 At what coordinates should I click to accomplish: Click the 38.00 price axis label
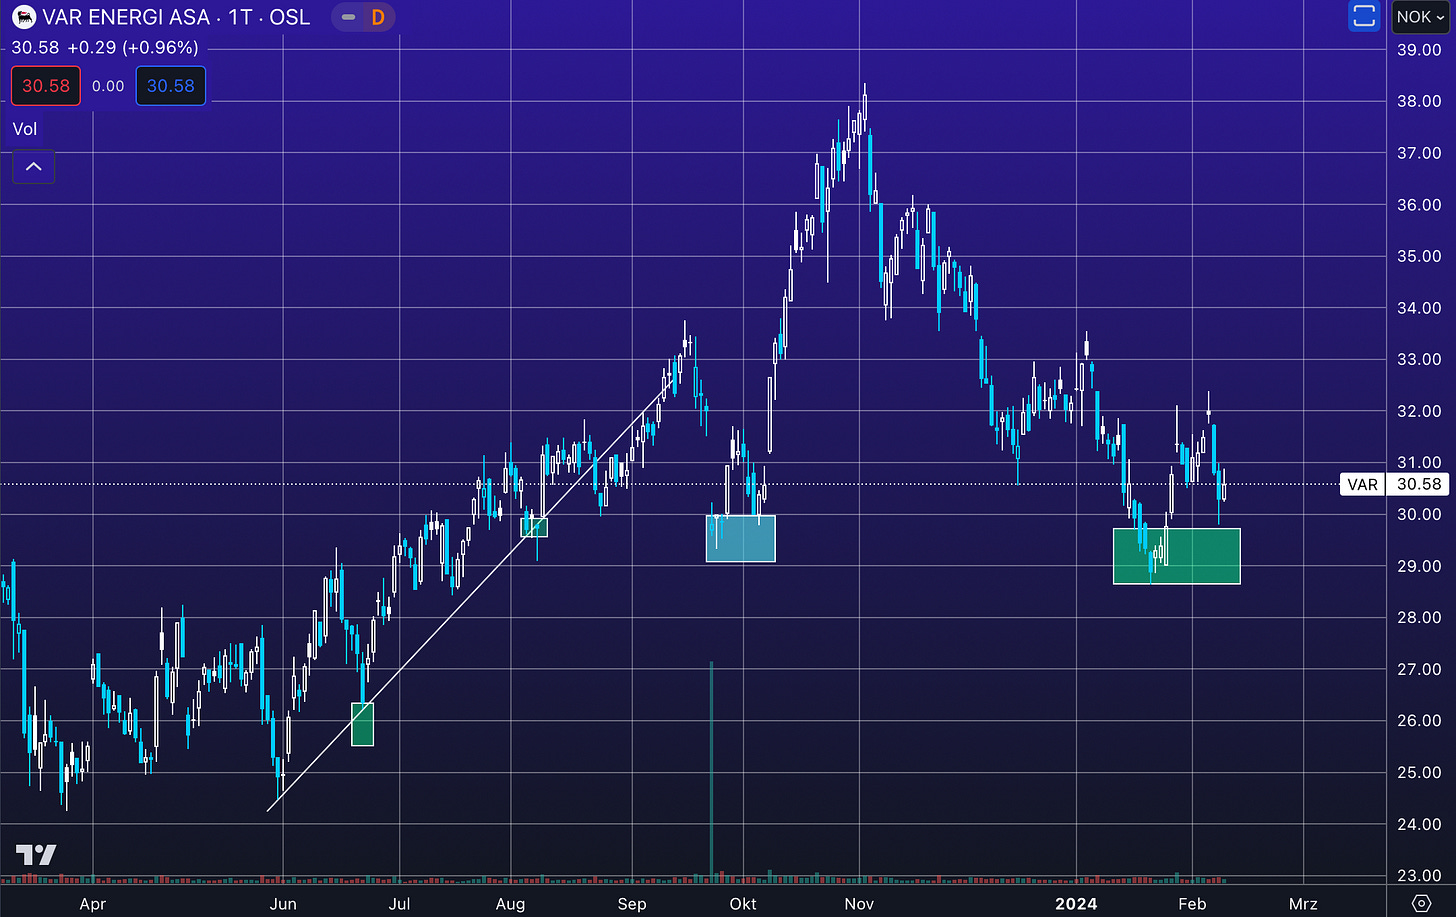click(1419, 101)
